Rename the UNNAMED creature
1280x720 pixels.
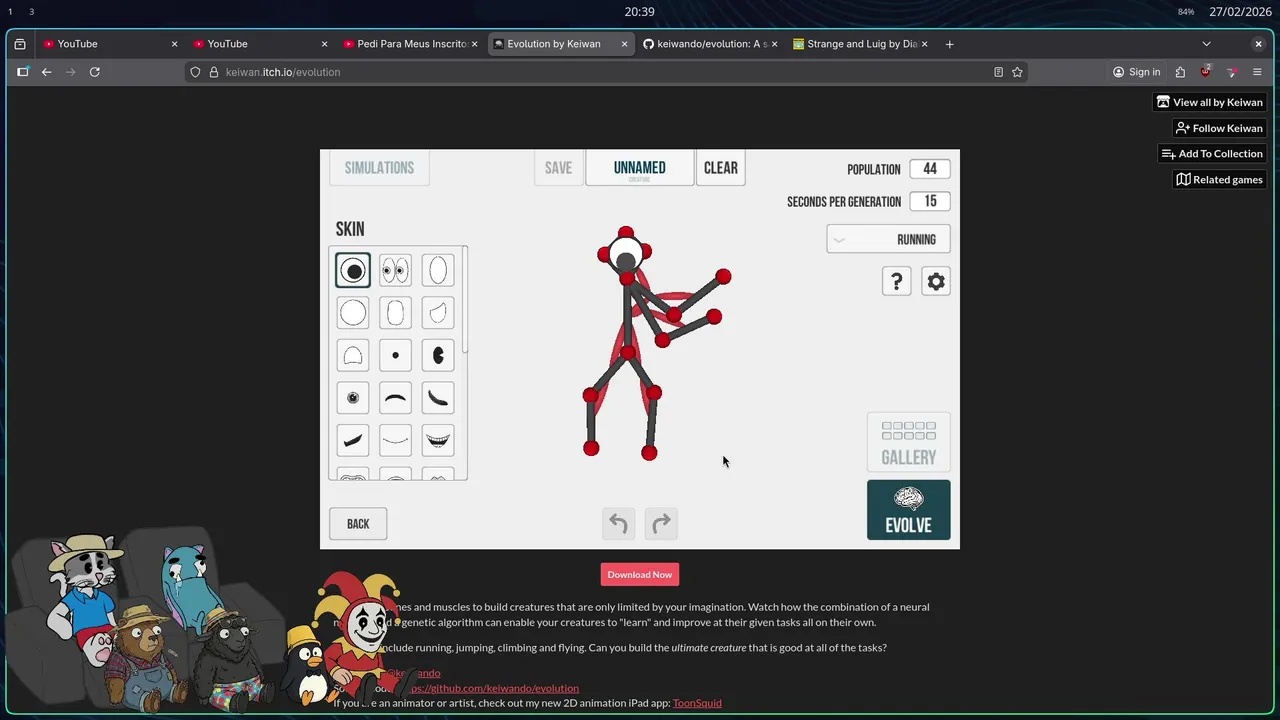click(640, 168)
